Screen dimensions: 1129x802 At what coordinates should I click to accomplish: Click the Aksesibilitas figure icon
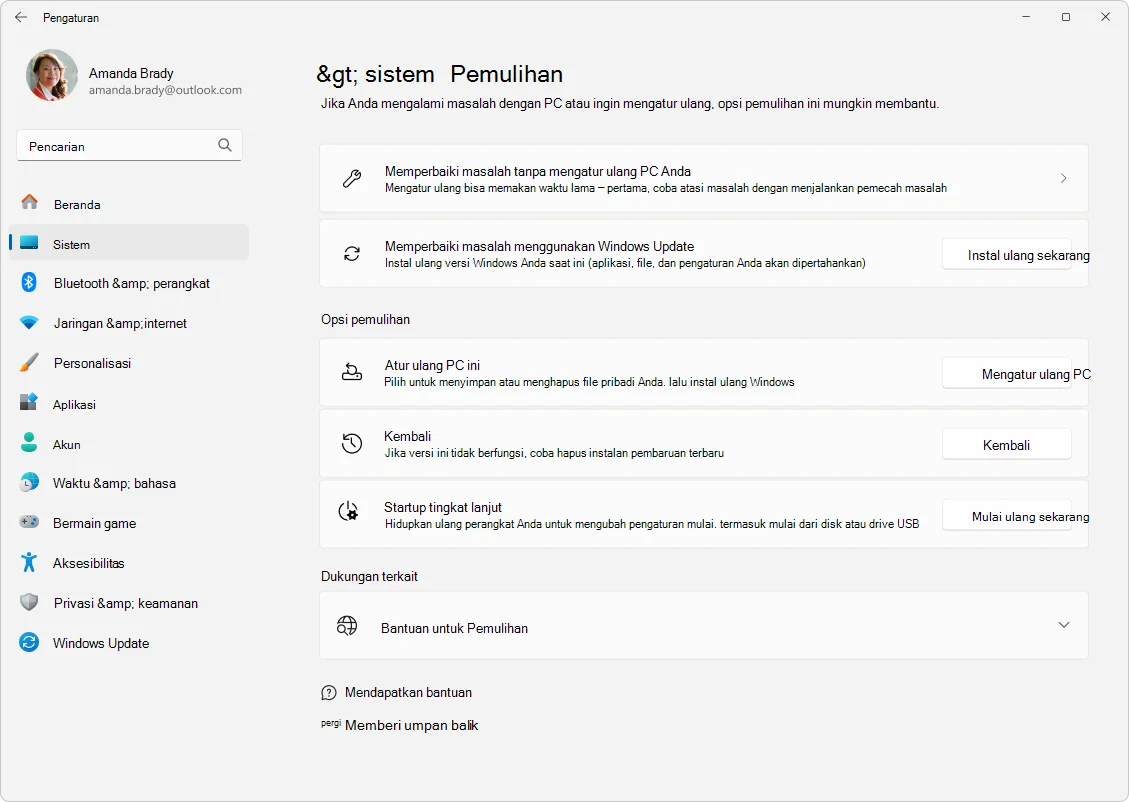coord(29,562)
